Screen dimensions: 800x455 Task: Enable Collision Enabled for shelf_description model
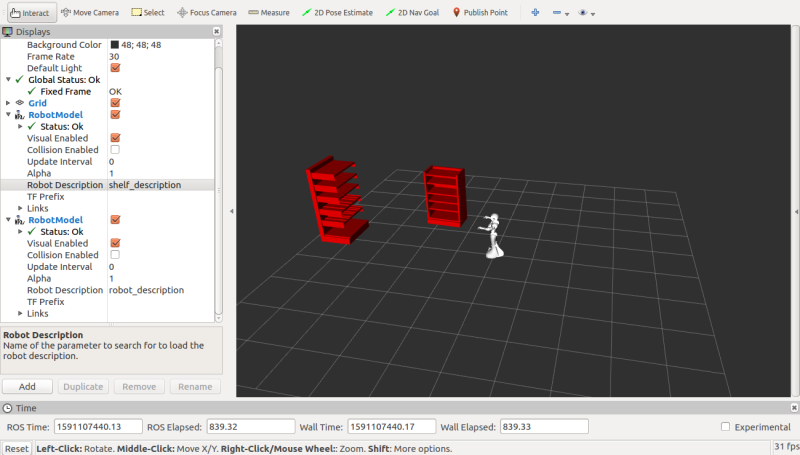coord(115,150)
